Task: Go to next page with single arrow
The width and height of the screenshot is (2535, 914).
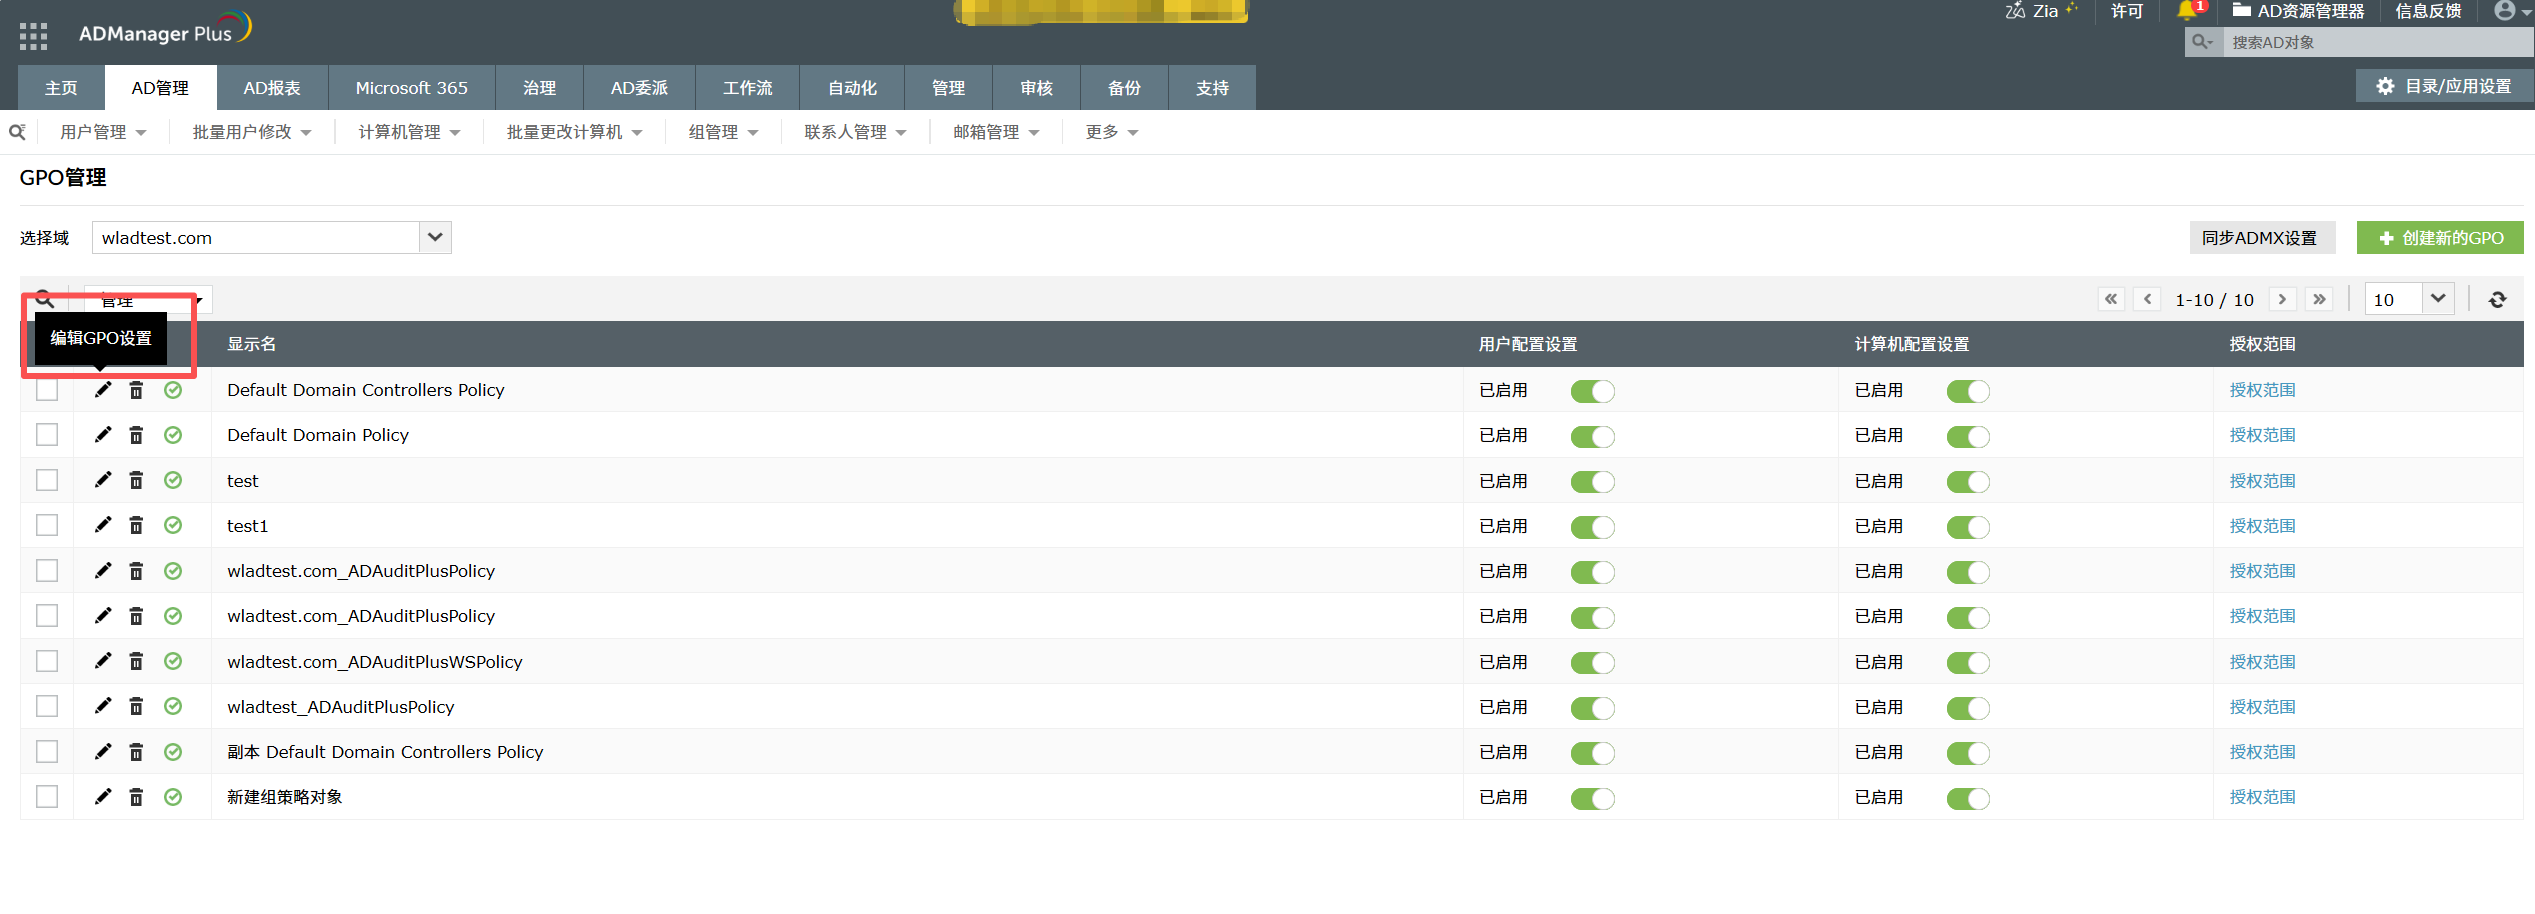Action: coord(2282,300)
